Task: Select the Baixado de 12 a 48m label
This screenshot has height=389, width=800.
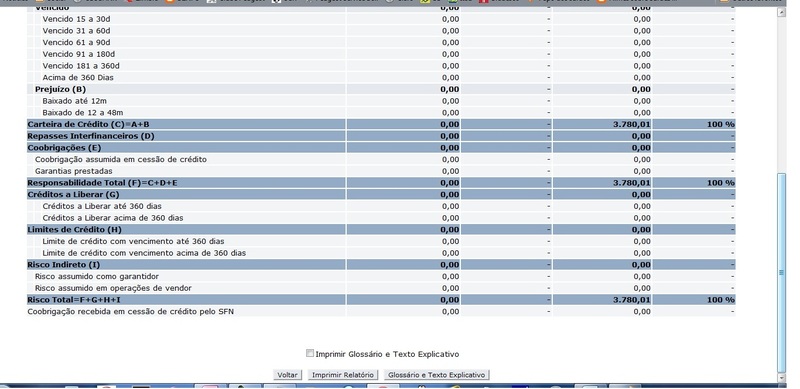Action: coord(83,113)
